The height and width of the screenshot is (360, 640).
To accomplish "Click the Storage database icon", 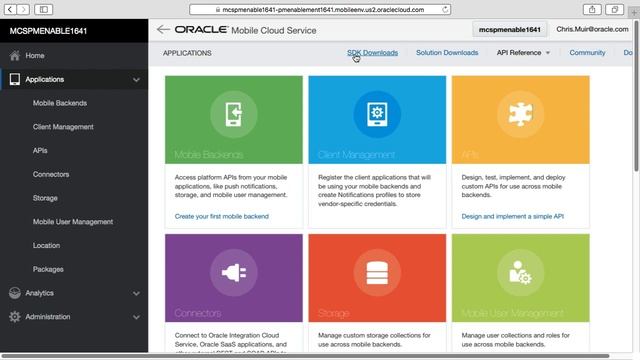I will pyautogui.click(x=377, y=273).
